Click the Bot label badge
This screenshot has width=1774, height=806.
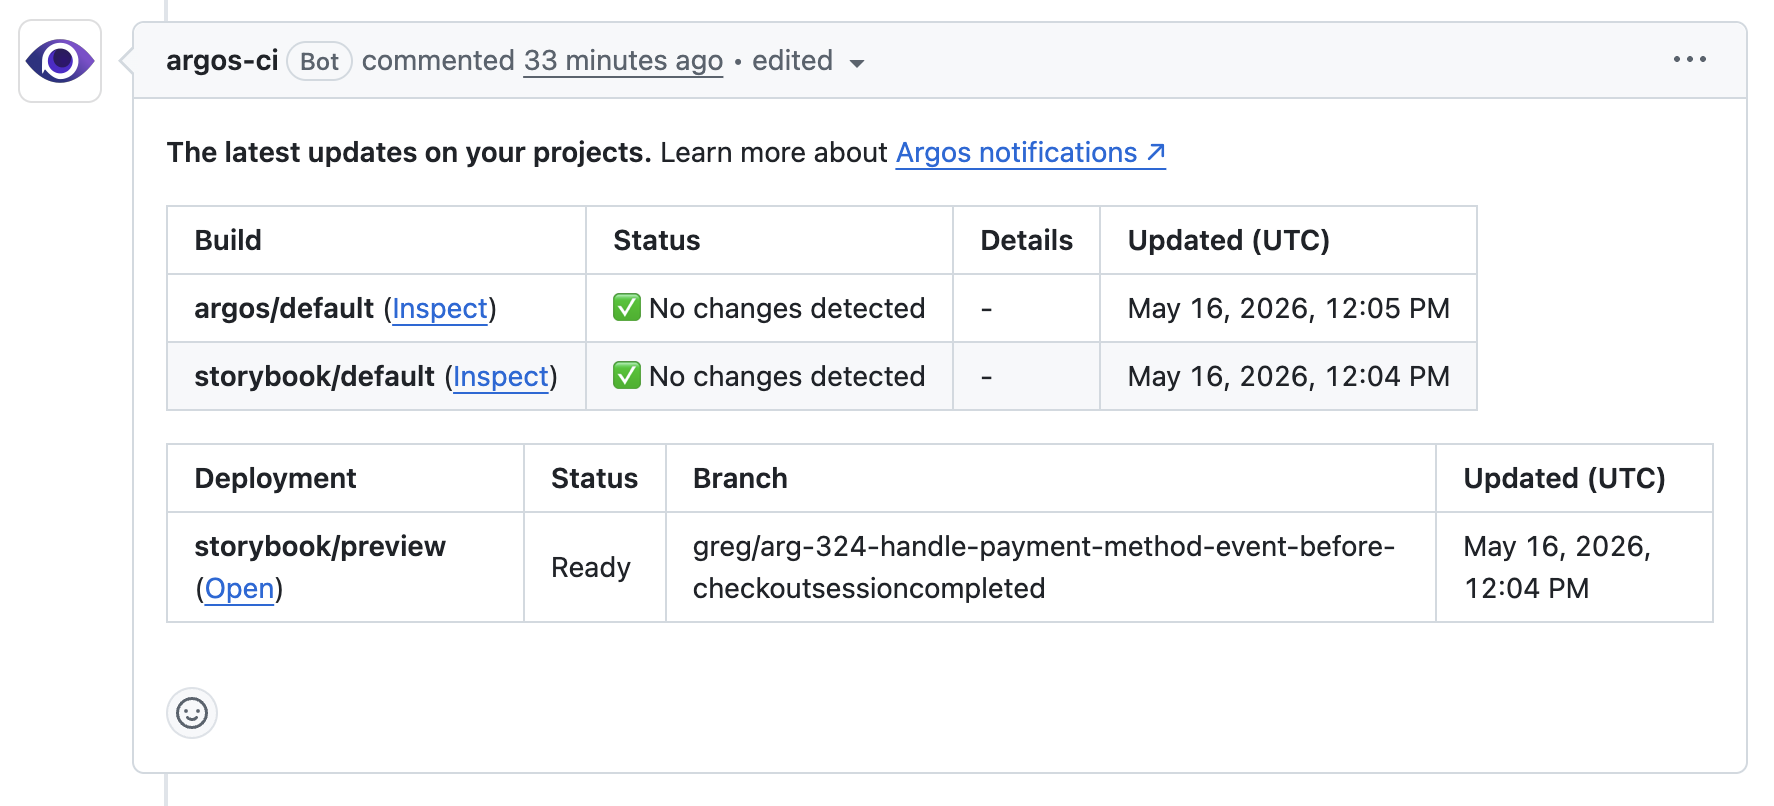coord(319,62)
